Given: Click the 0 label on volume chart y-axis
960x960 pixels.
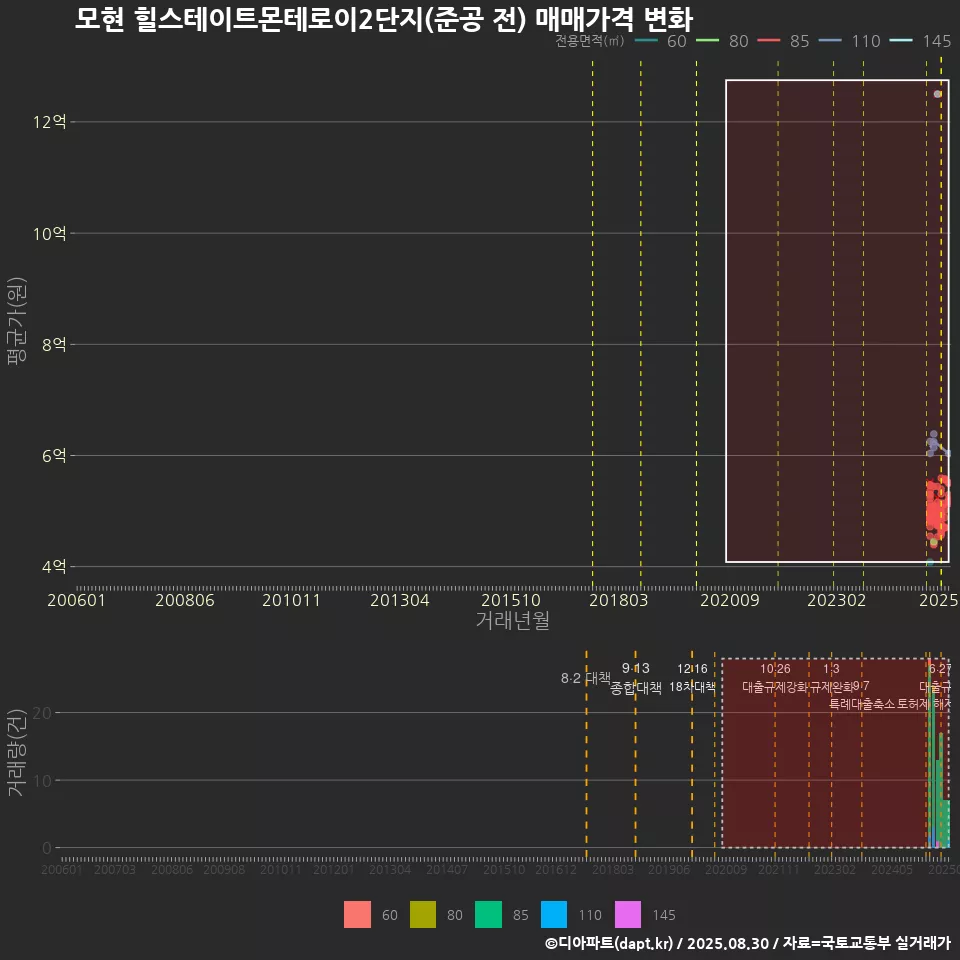Looking at the screenshot, I should (x=47, y=849).
